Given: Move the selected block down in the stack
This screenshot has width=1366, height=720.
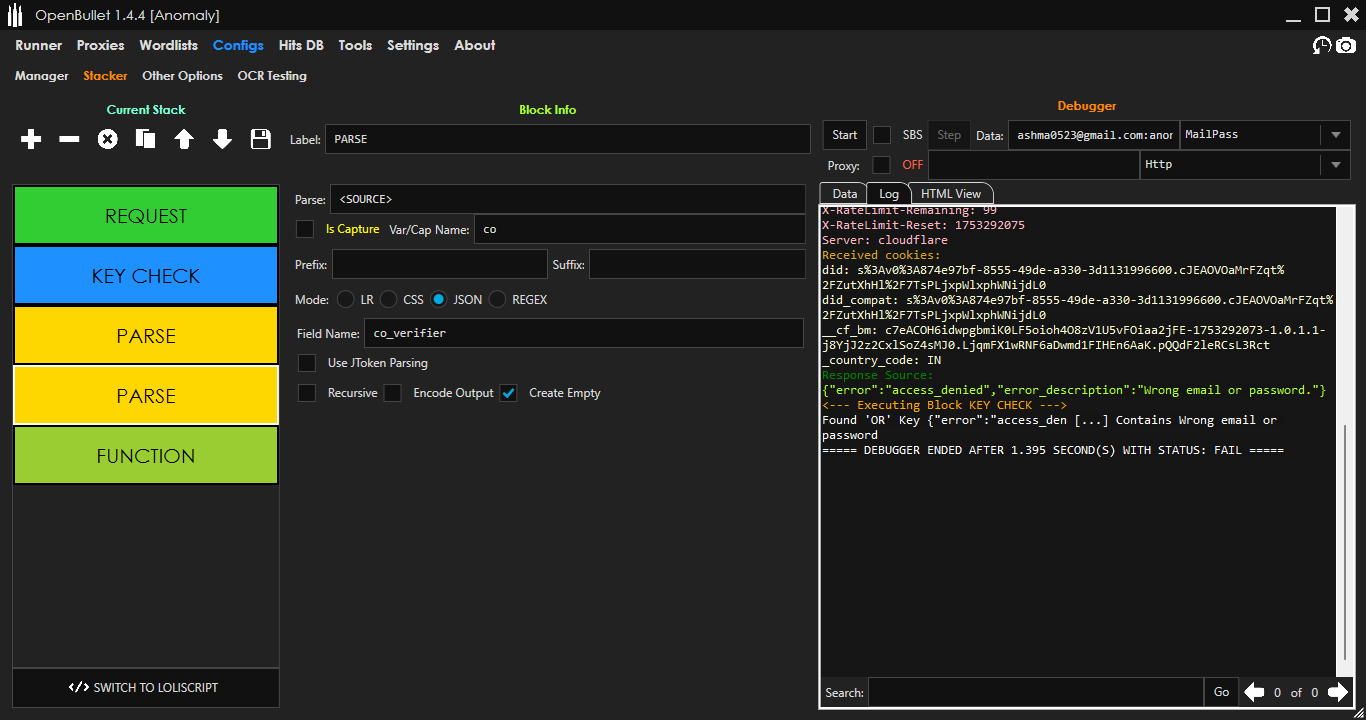Looking at the screenshot, I should pyautogui.click(x=222, y=140).
